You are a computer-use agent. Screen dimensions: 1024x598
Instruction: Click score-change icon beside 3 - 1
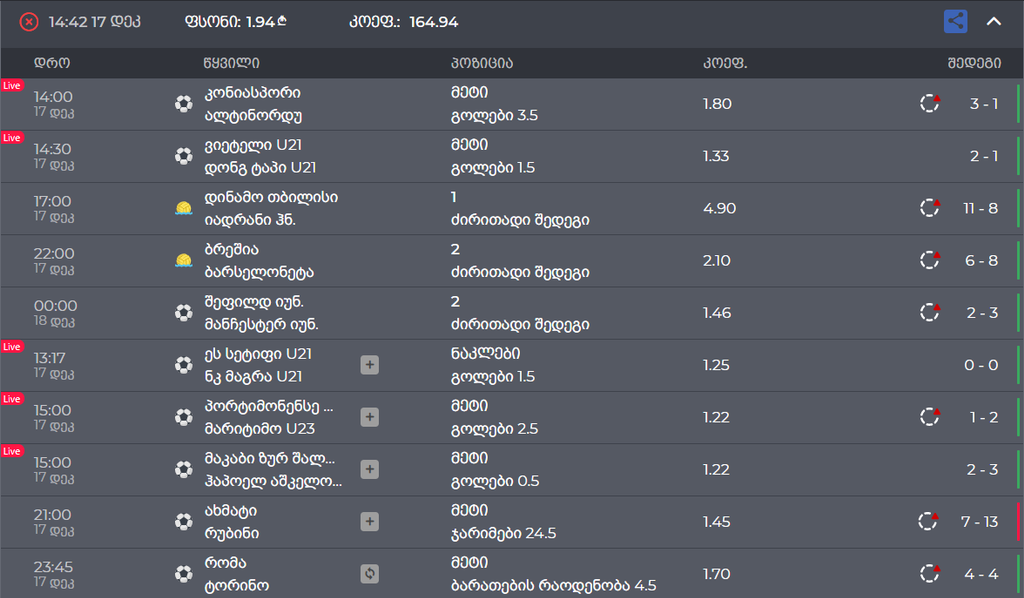pos(930,103)
